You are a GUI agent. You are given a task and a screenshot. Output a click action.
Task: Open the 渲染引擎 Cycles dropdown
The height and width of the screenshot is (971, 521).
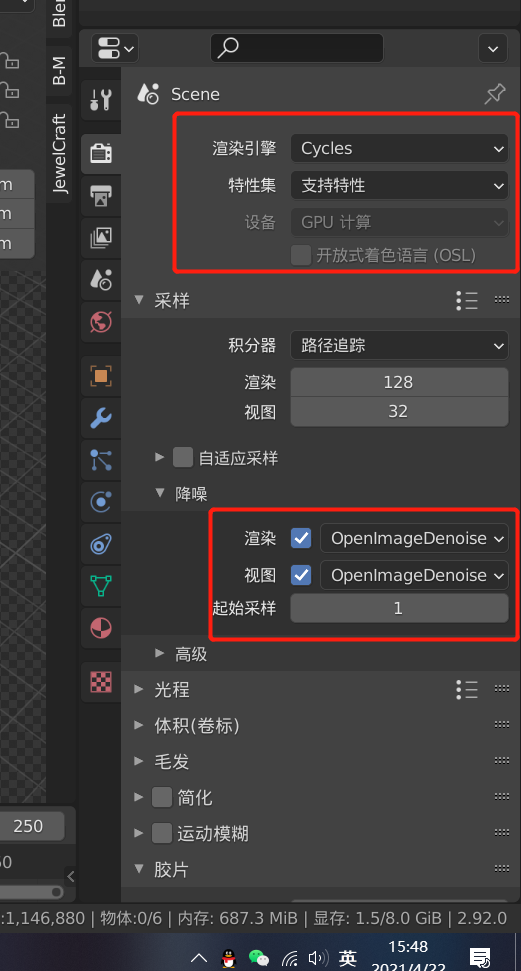[399, 149]
